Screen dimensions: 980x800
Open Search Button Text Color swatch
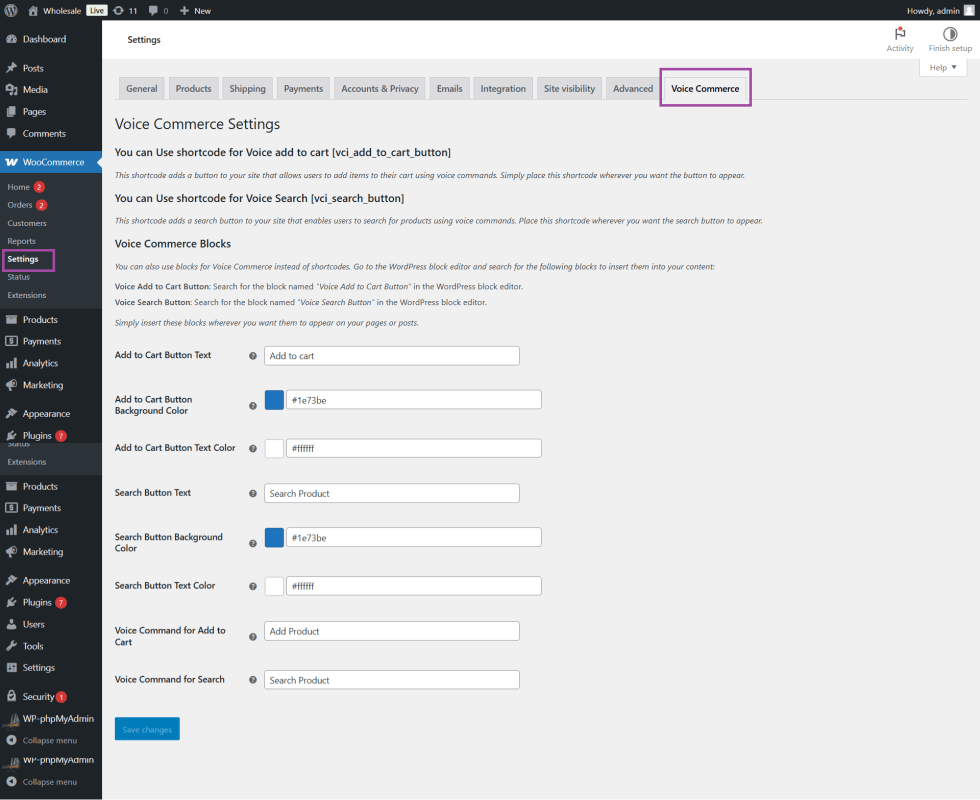coord(274,586)
